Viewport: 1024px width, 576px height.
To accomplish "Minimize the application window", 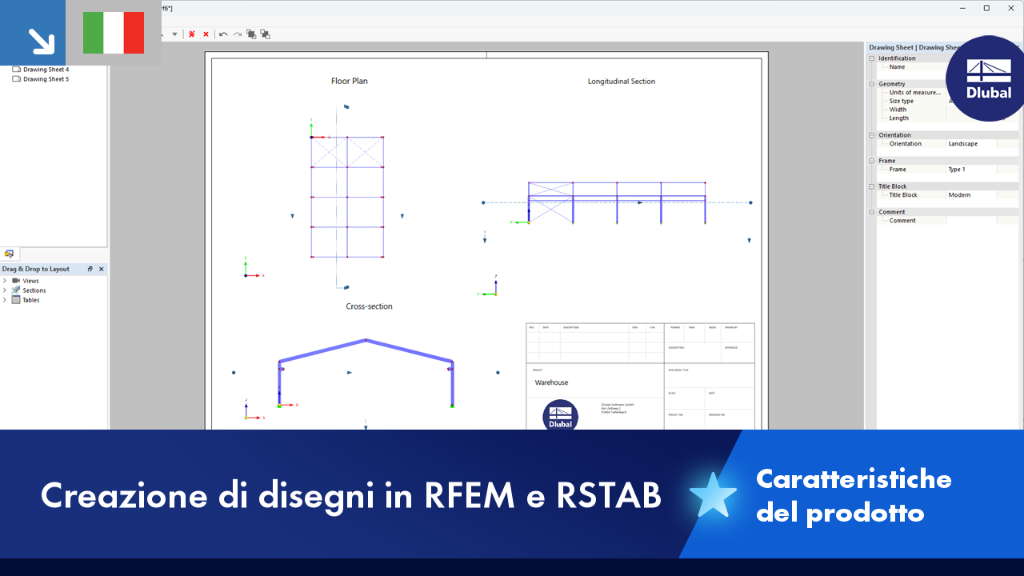I will pyautogui.click(x=963, y=8).
